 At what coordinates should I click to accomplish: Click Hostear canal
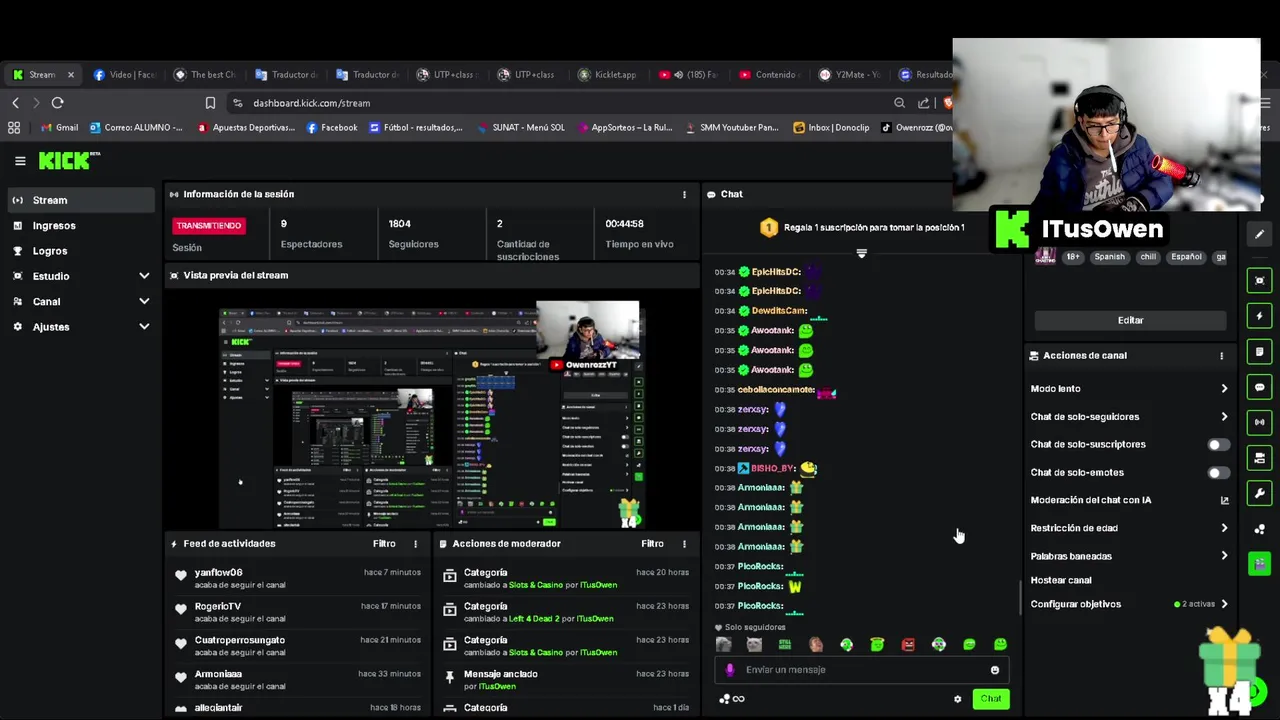tap(1061, 580)
